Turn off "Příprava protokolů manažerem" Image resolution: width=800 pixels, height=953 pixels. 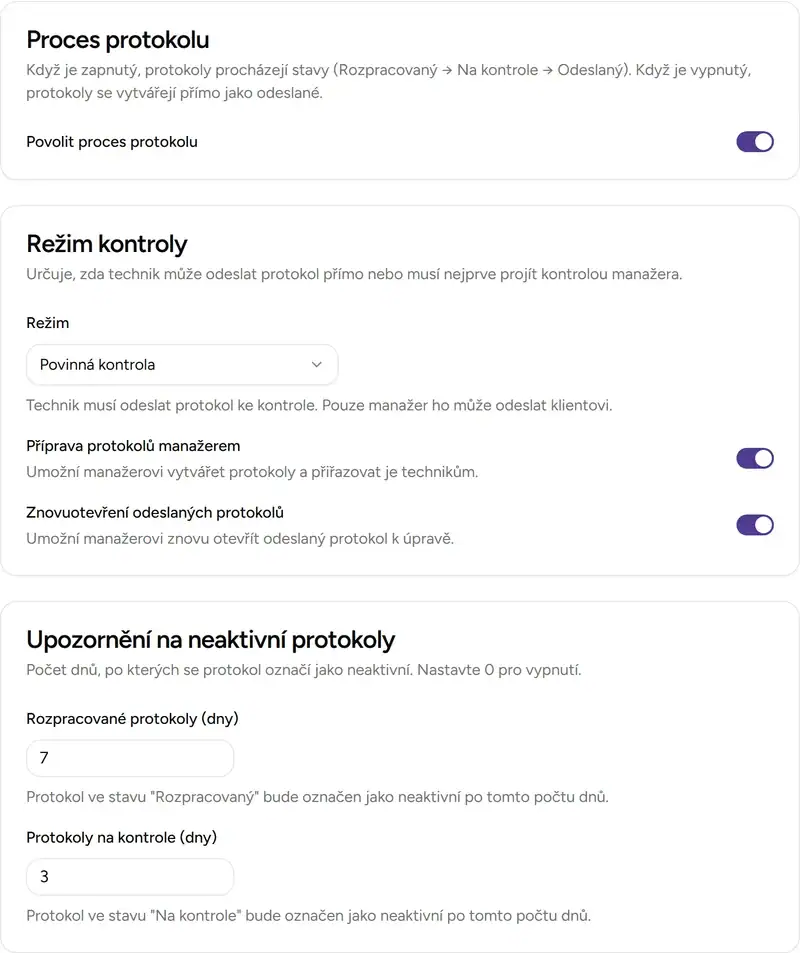pos(755,458)
